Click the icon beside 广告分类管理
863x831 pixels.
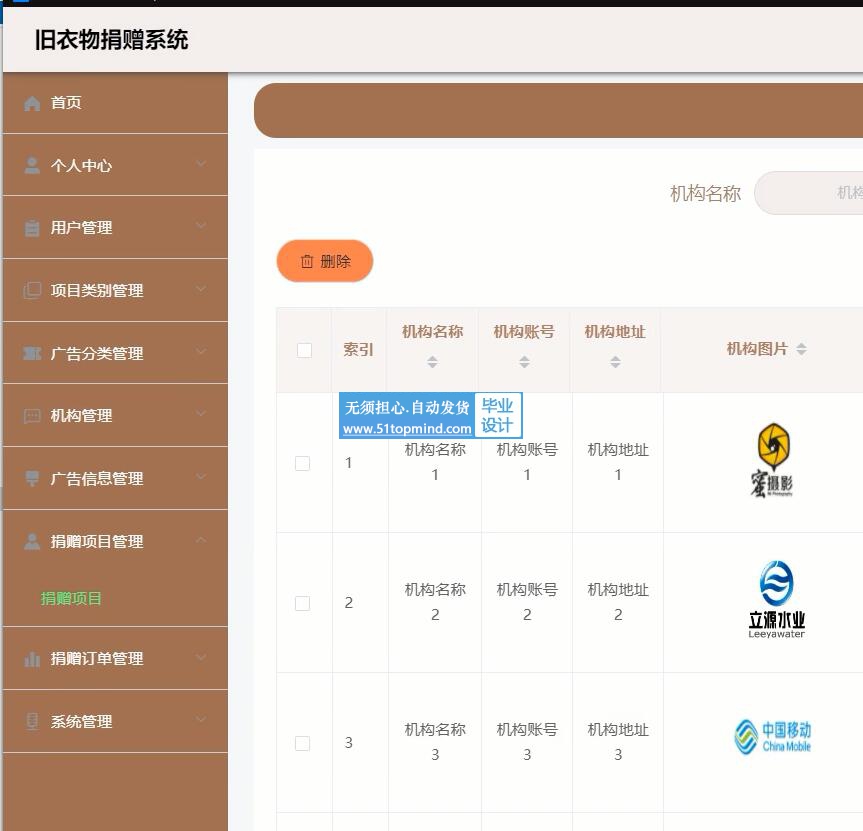[32, 353]
